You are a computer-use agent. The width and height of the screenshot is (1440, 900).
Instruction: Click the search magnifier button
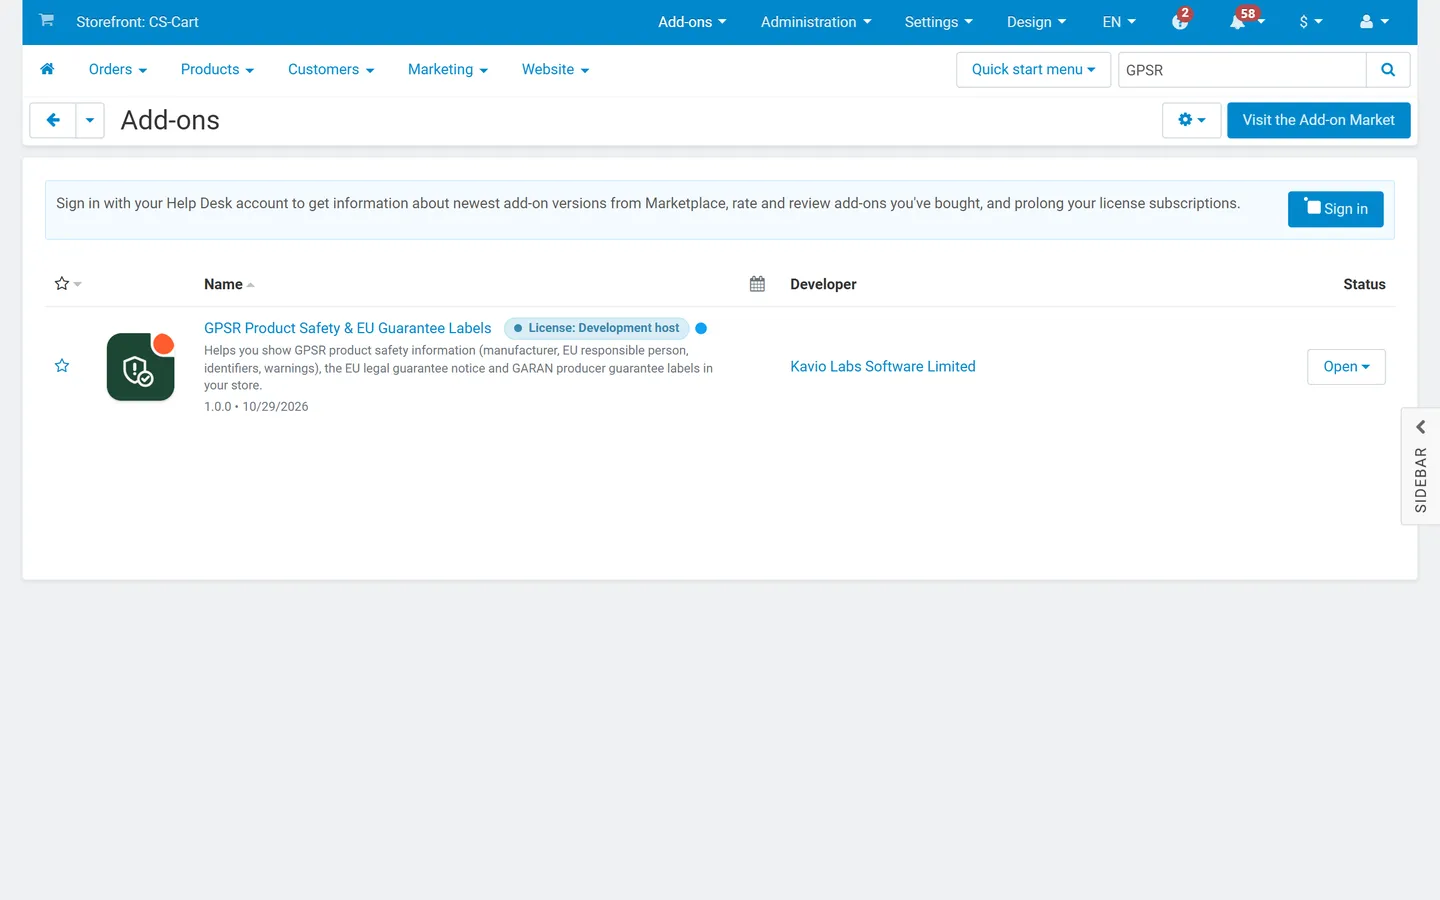point(1388,70)
